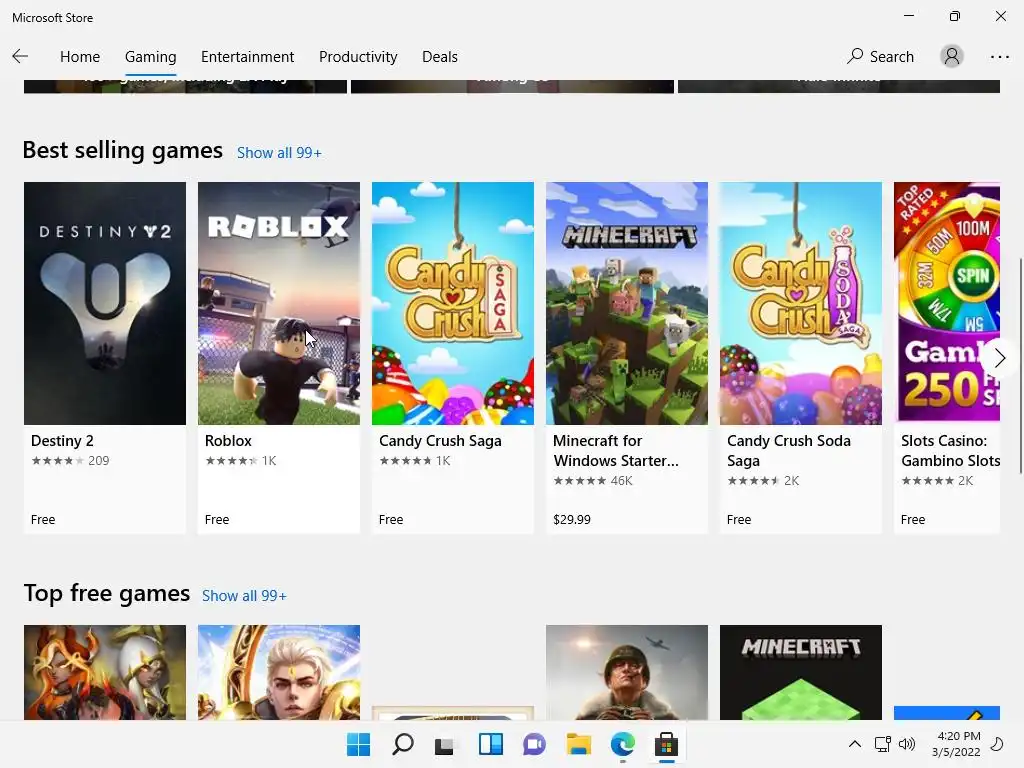Click the $29.99 Minecraft price
1024x768 pixels.
(571, 519)
